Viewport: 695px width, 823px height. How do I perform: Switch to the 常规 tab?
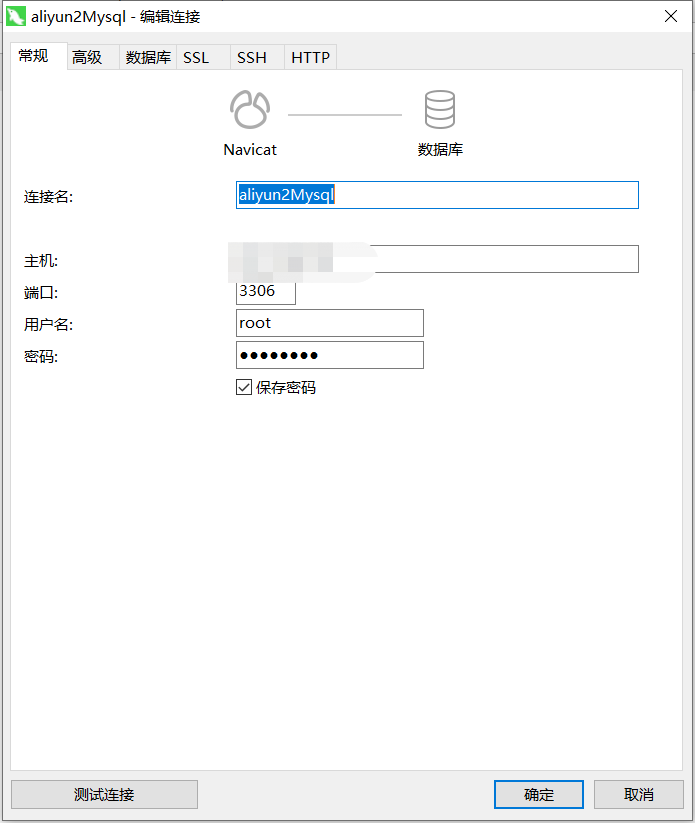click(x=39, y=56)
